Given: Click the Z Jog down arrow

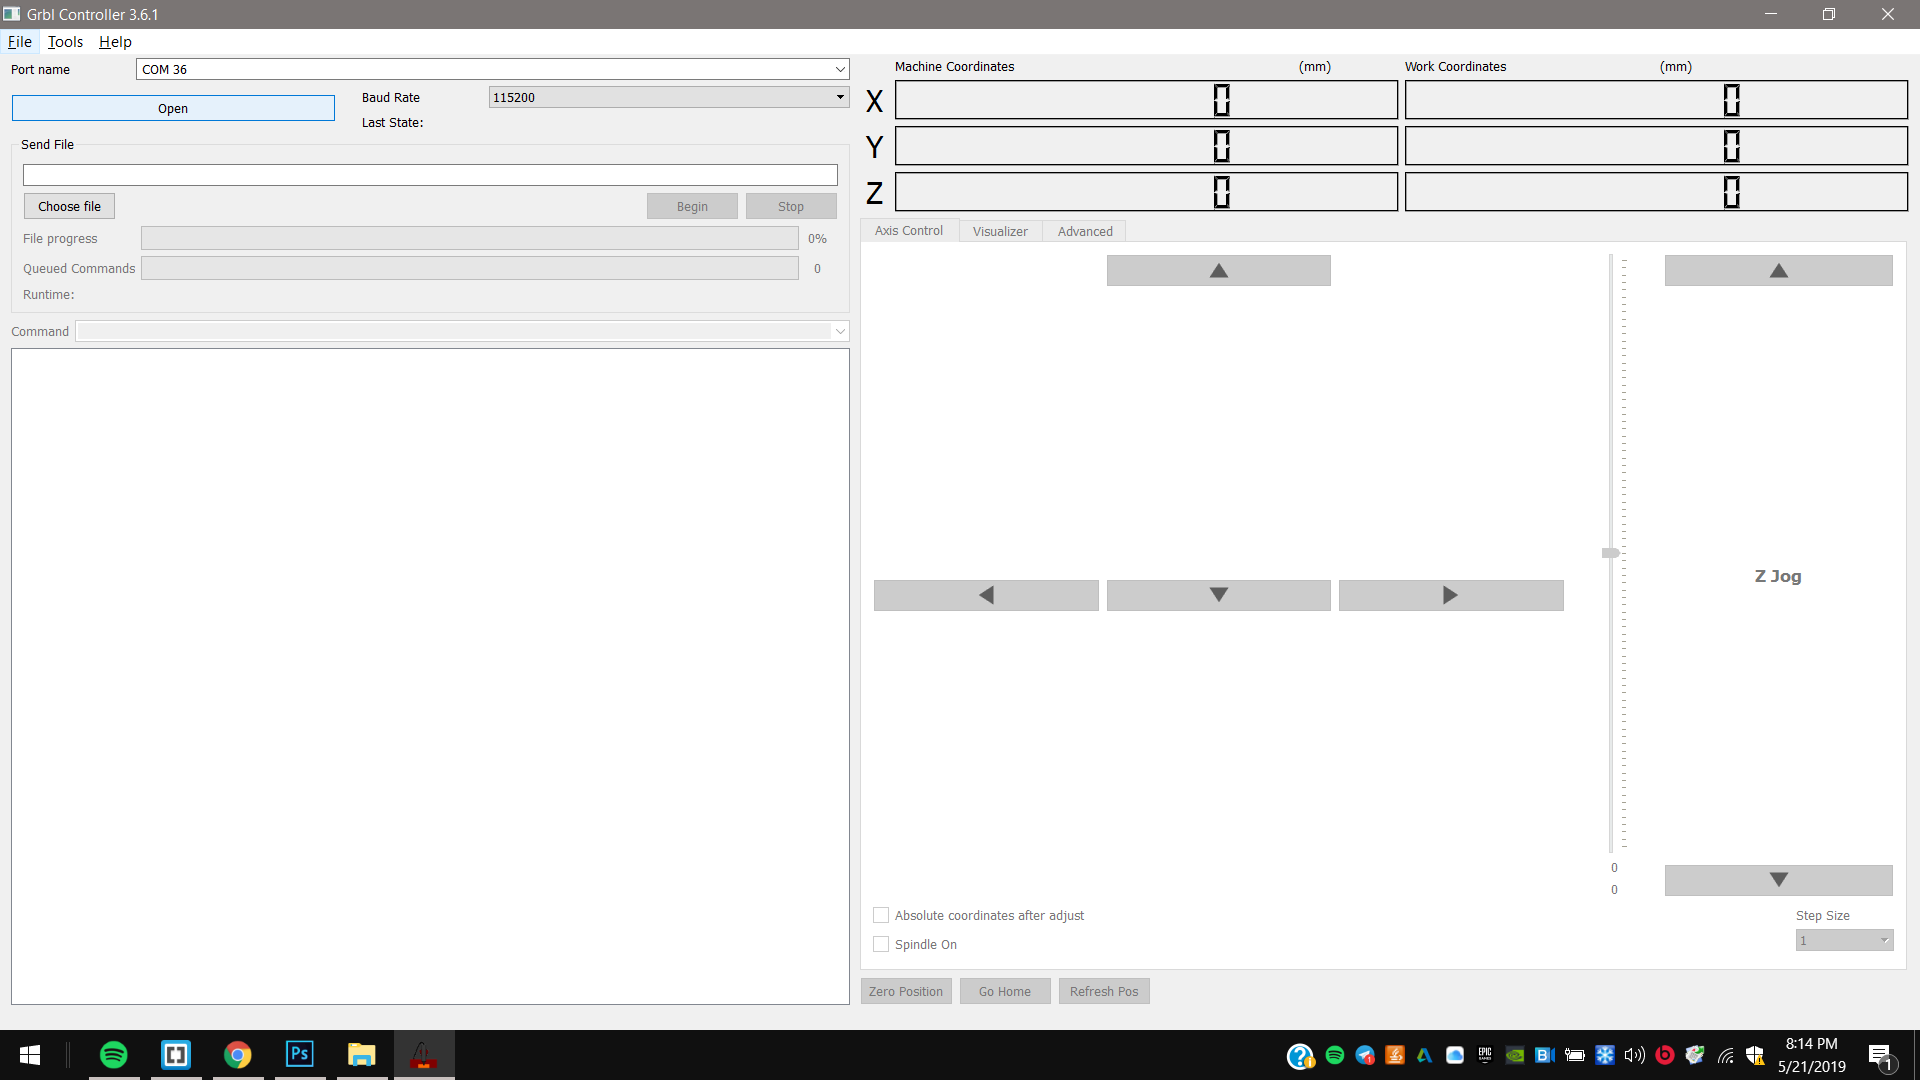Looking at the screenshot, I should 1778,880.
